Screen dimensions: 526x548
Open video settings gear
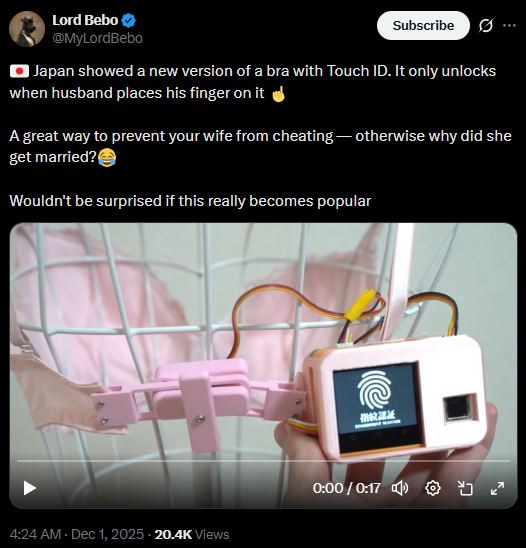(433, 488)
